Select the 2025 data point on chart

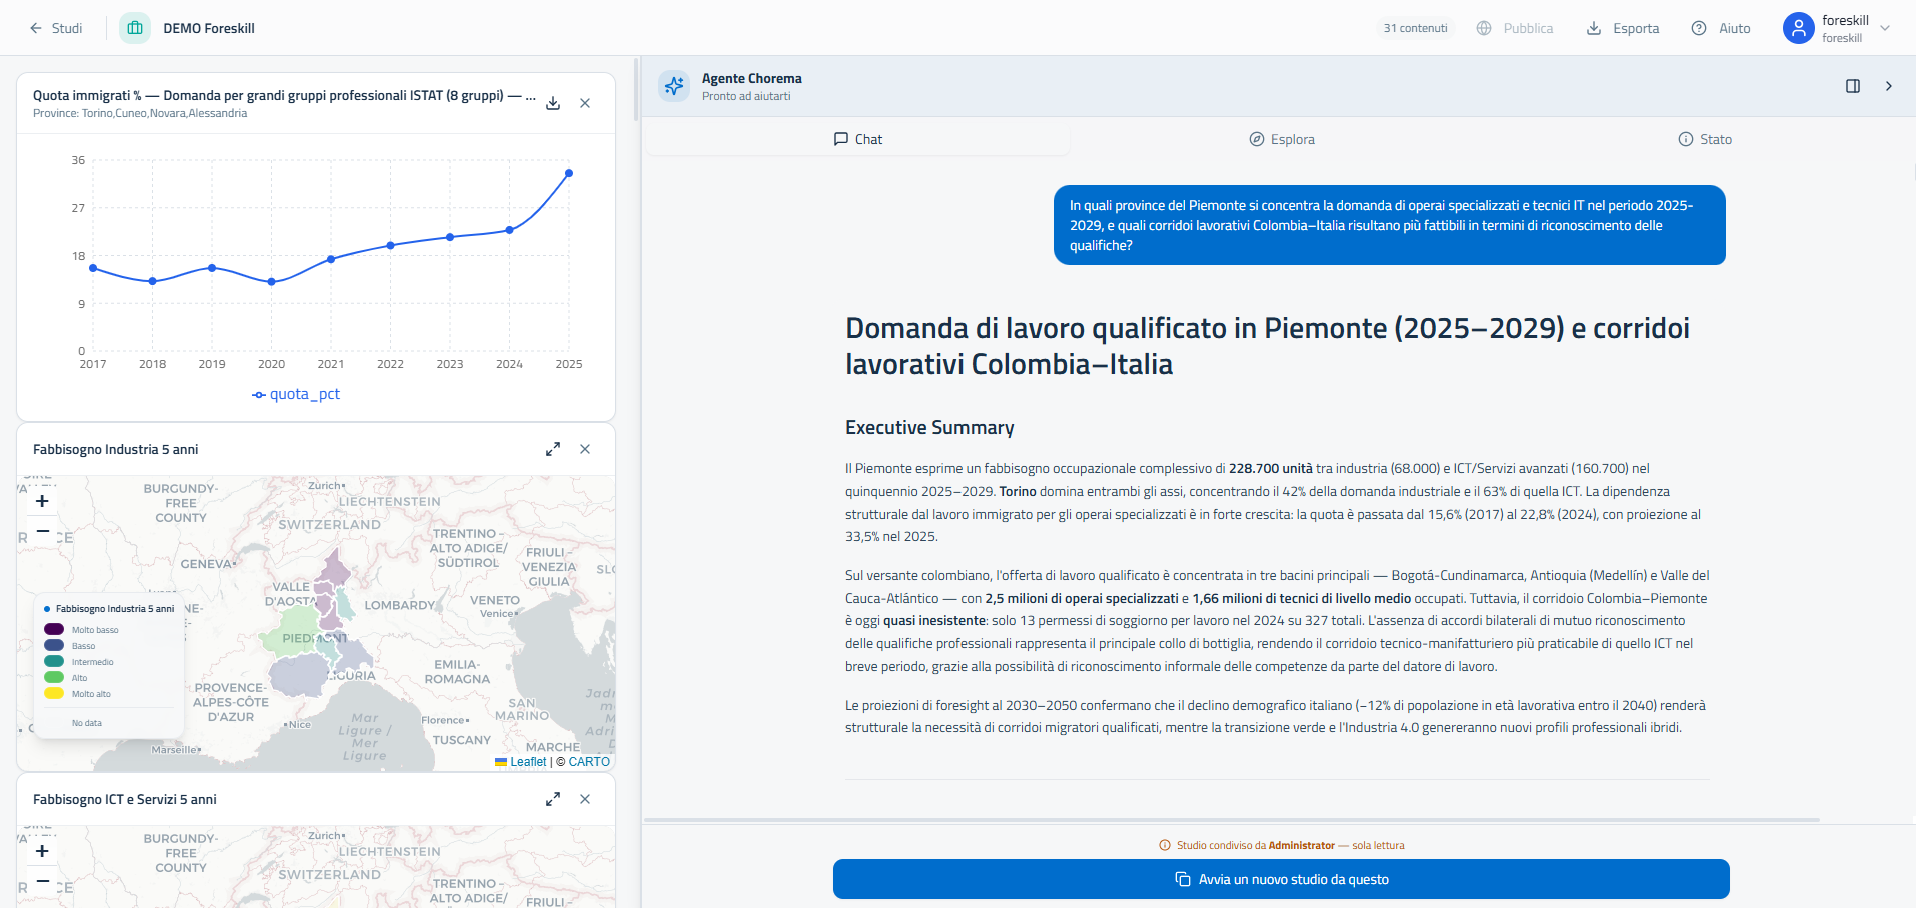(x=569, y=173)
